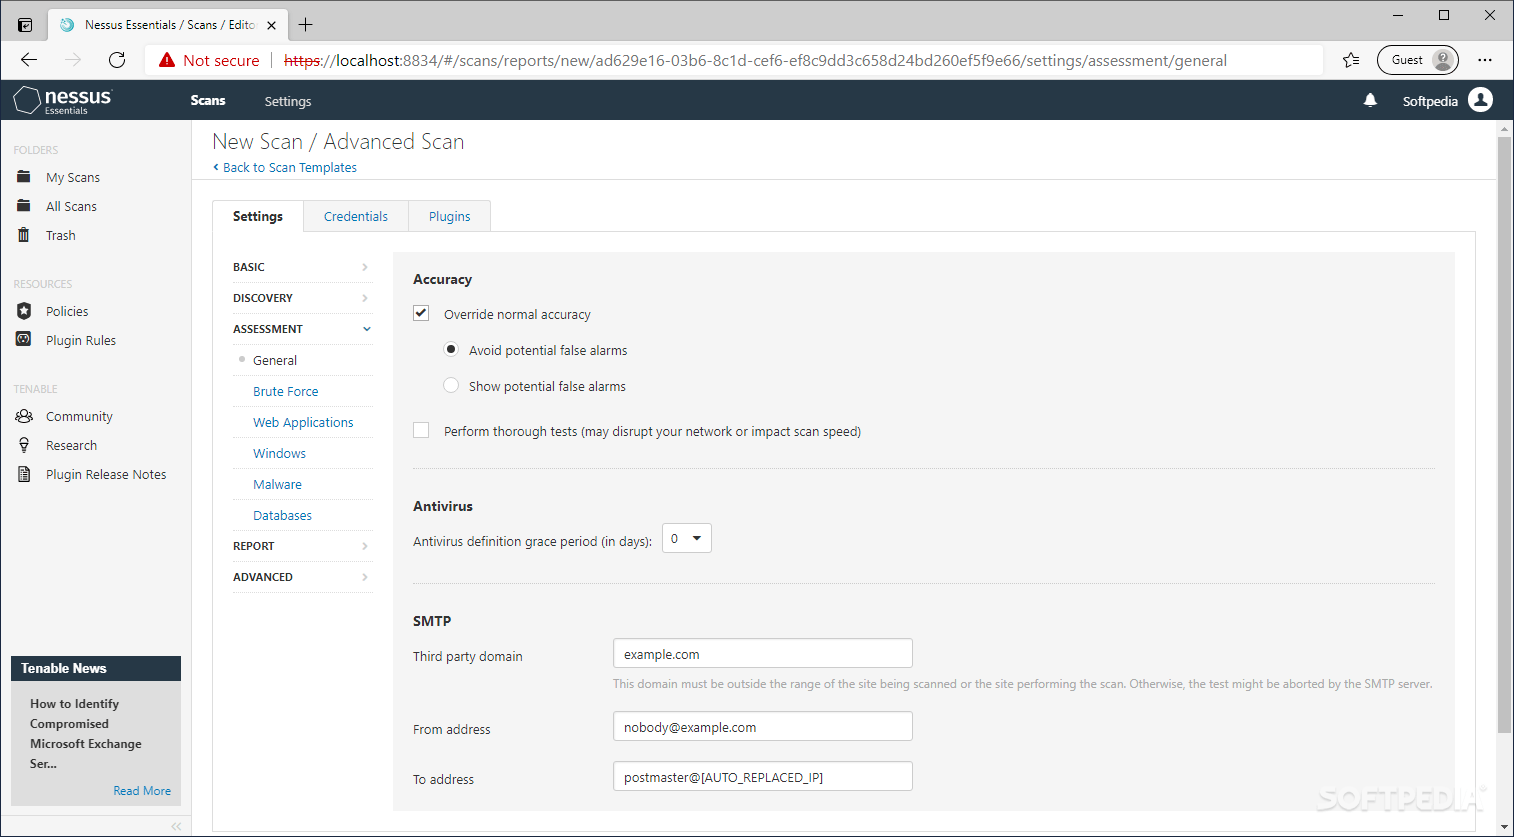Image resolution: width=1514 pixels, height=837 pixels.
Task: Open the Antivirus grace period dropdown
Action: pyautogui.click(x=686, y=538)
